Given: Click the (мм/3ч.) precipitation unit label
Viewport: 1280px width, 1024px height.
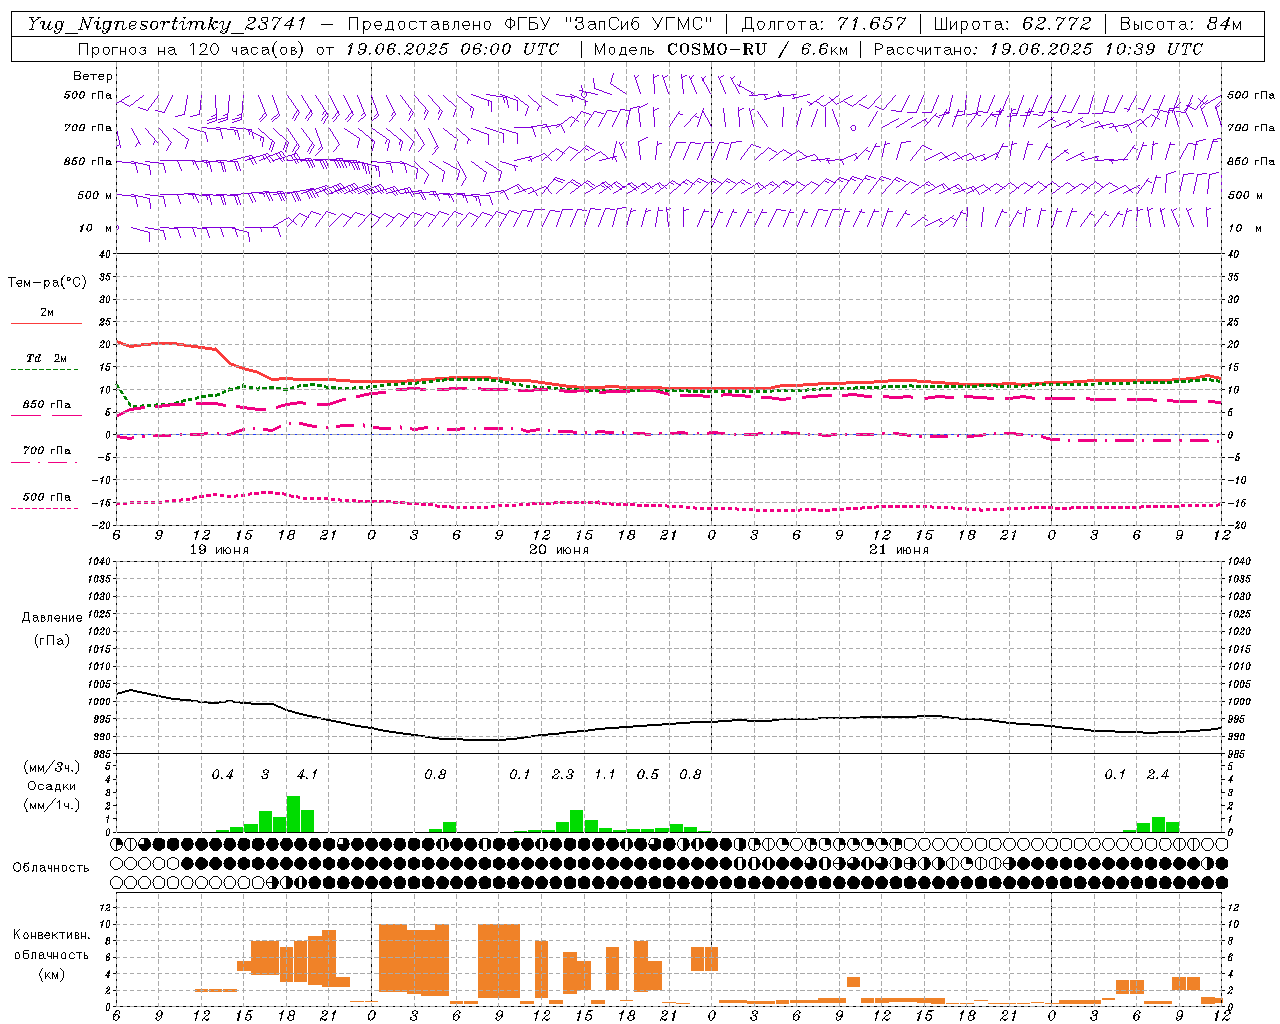Looking at the screenshot, I should (x=50, y=767).
